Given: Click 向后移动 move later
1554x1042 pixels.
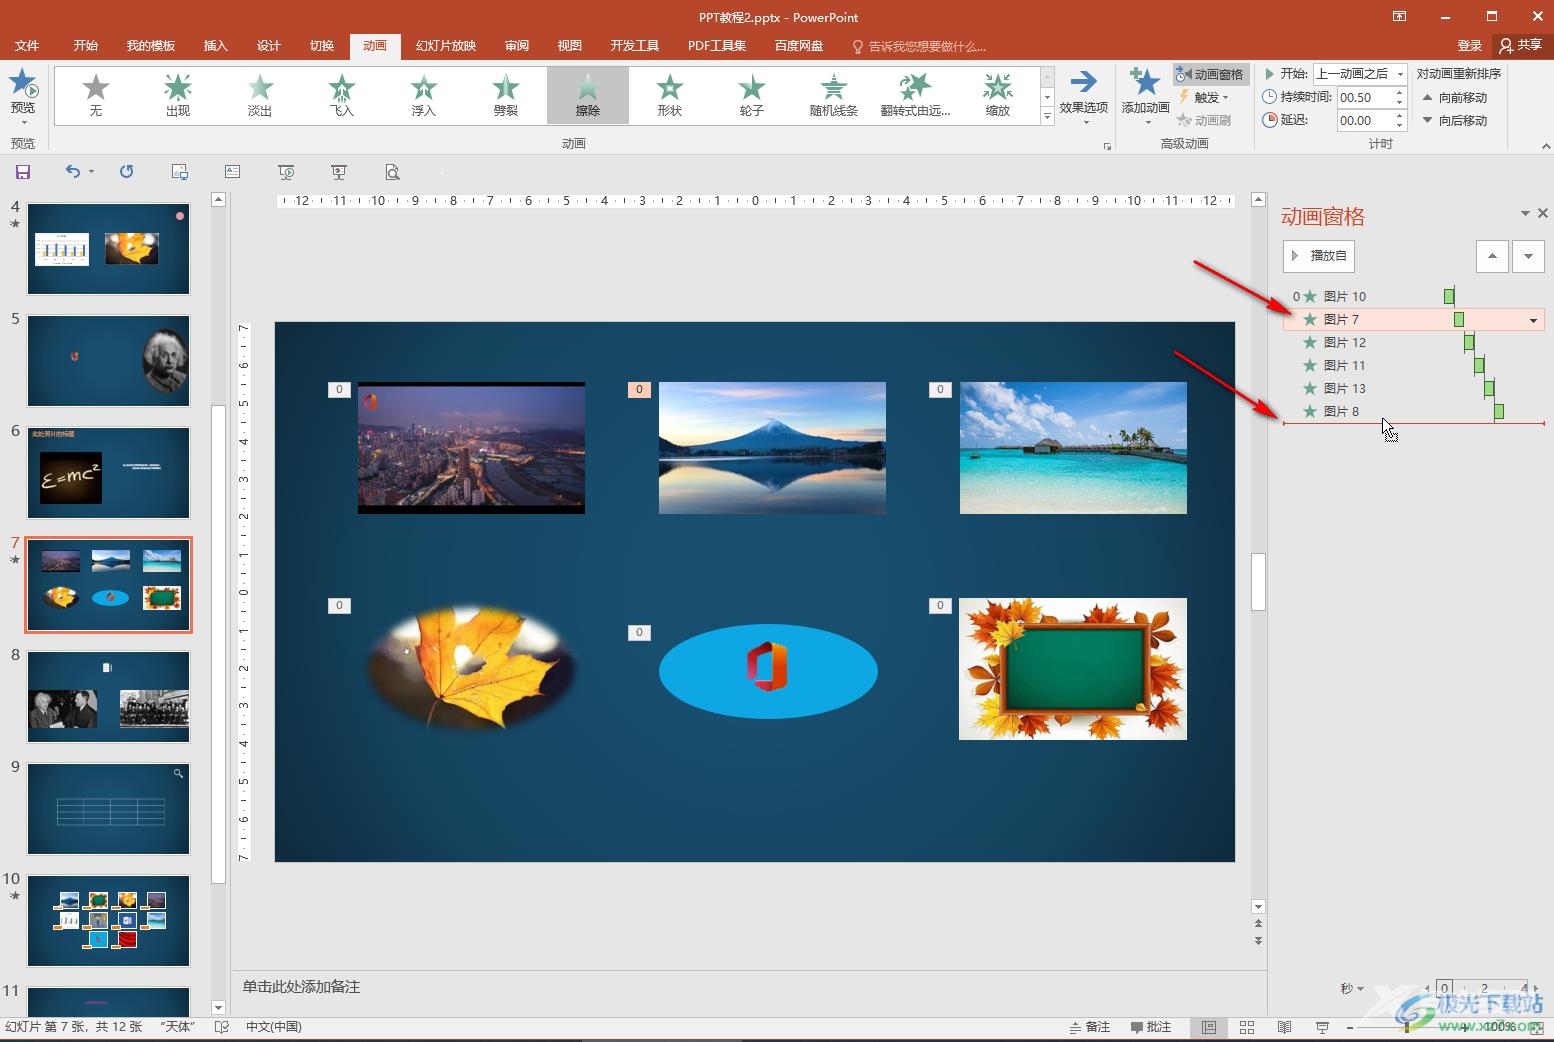Looking at the screenshot, I should click(1454, 120).
